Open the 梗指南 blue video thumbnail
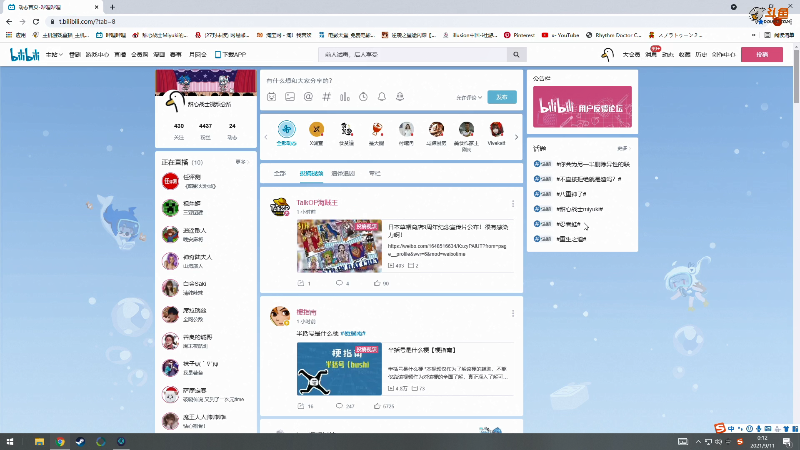Image resolution: width=800 pixels, height=450 pixels. pyautogui.click(x=339, y=369)
